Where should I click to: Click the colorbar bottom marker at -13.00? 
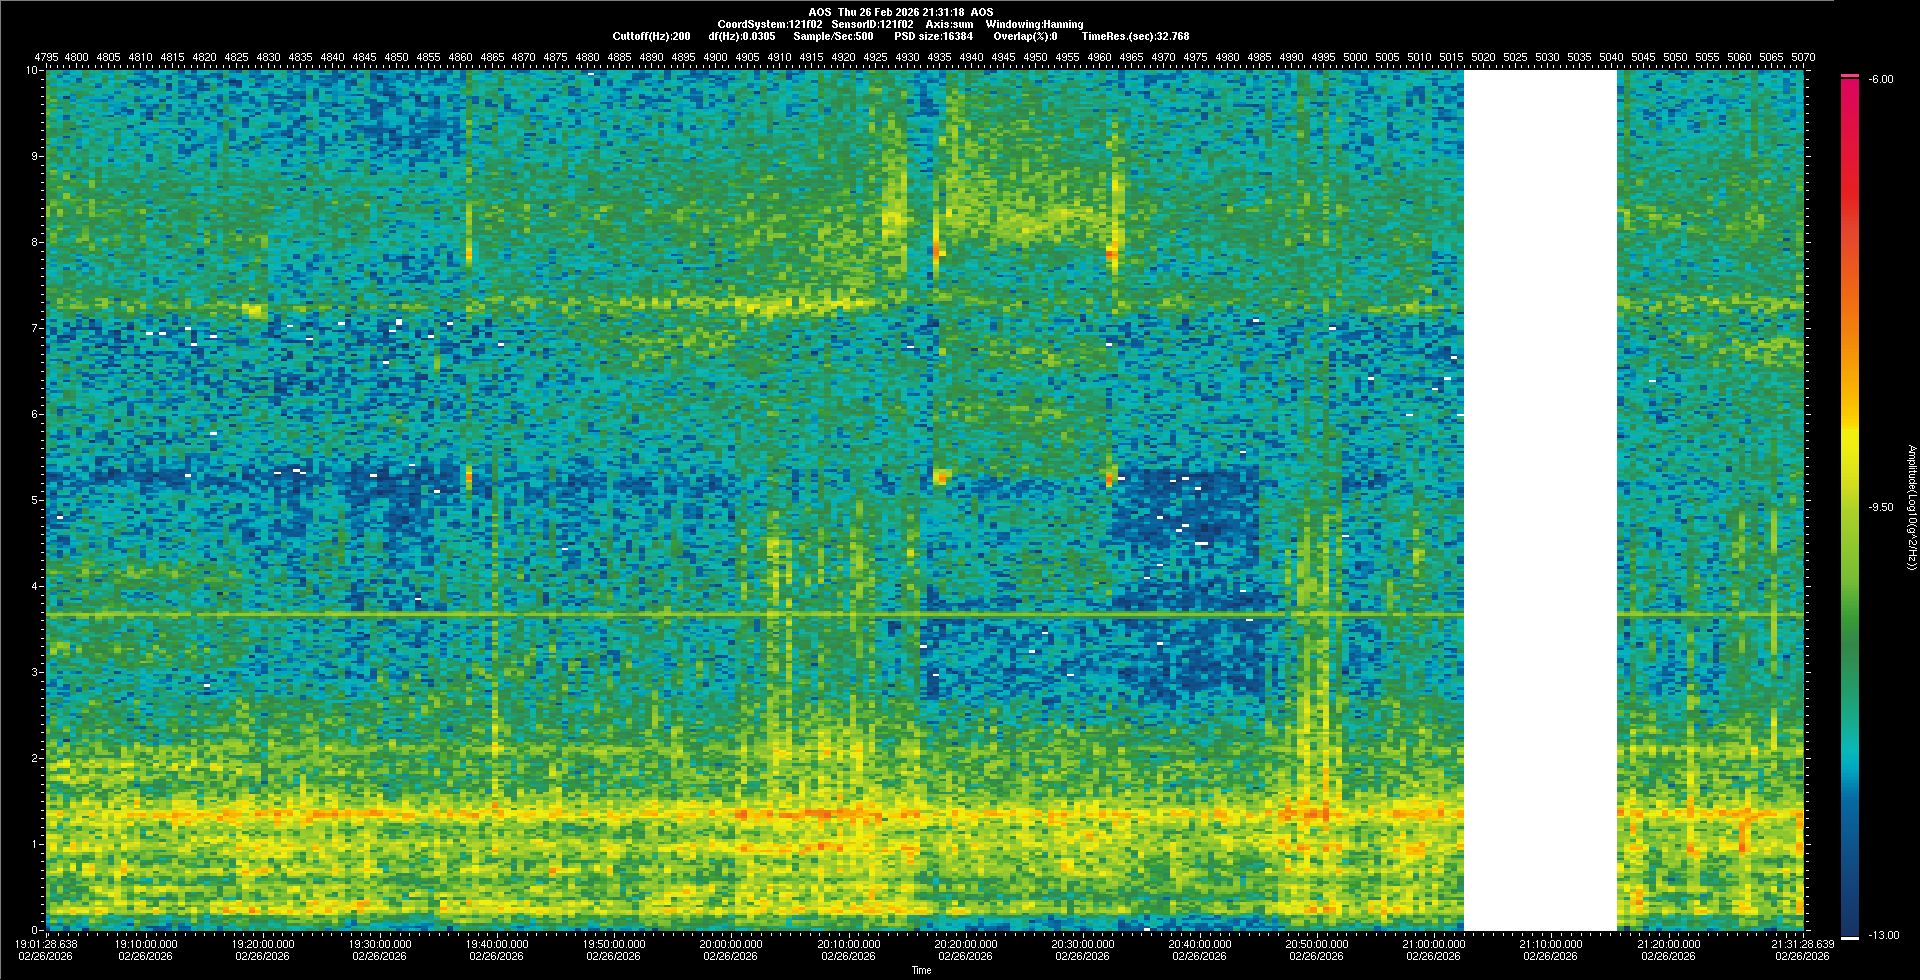point(1849,937)
